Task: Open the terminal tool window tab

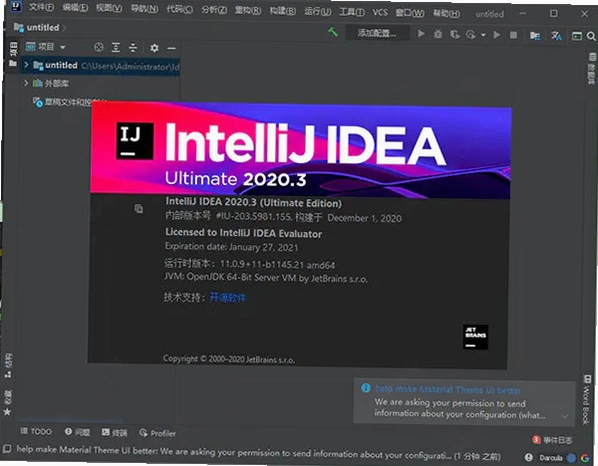Action: (x=114, y=432)
